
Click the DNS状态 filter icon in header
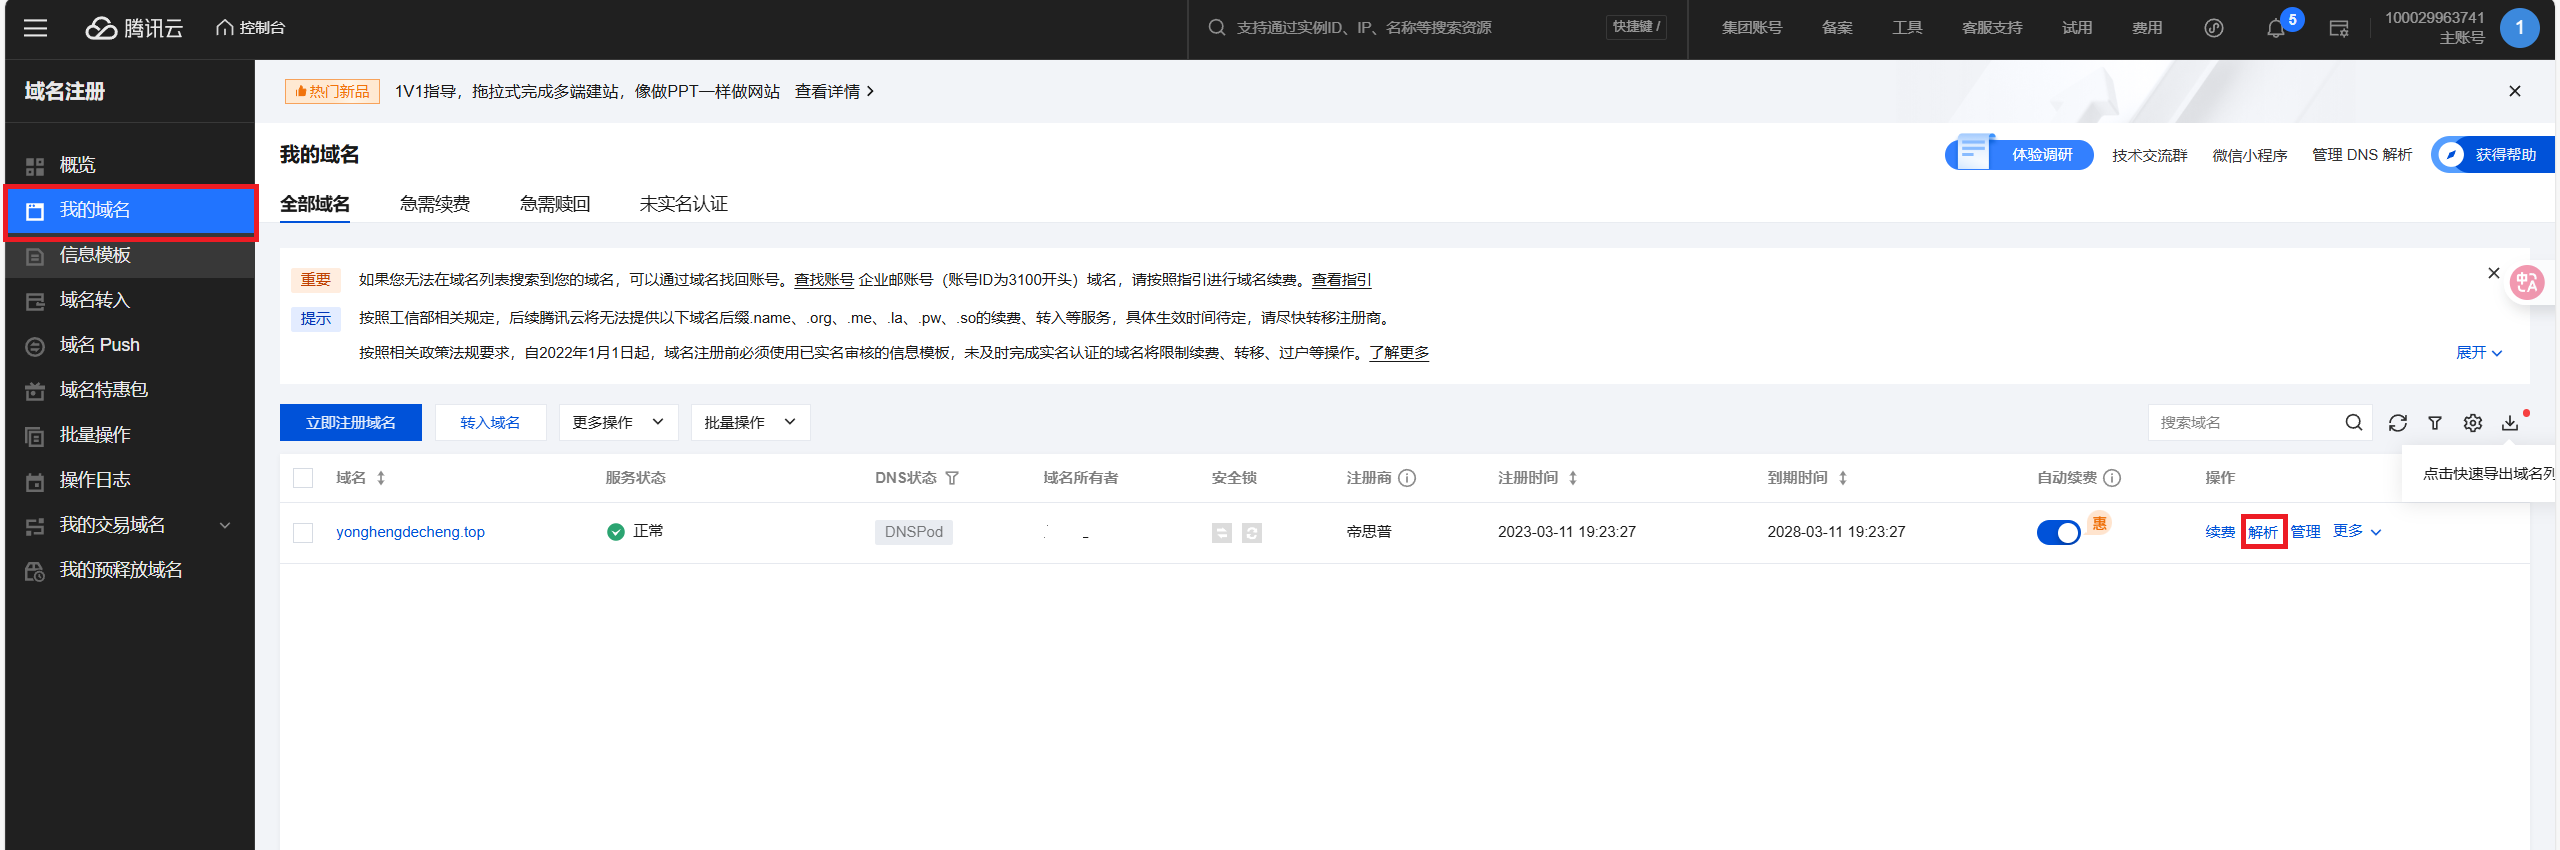[x=952, y=478]
